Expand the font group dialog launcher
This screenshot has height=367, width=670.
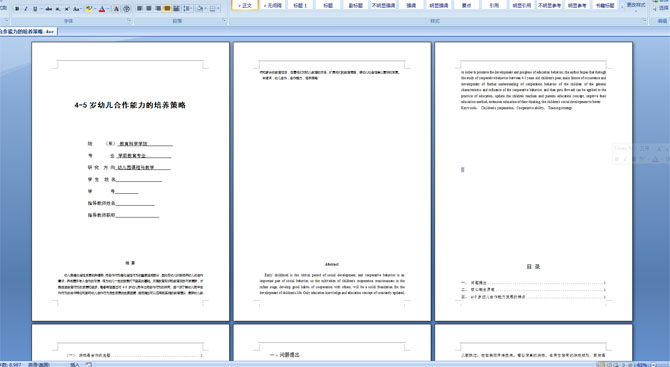129,21
